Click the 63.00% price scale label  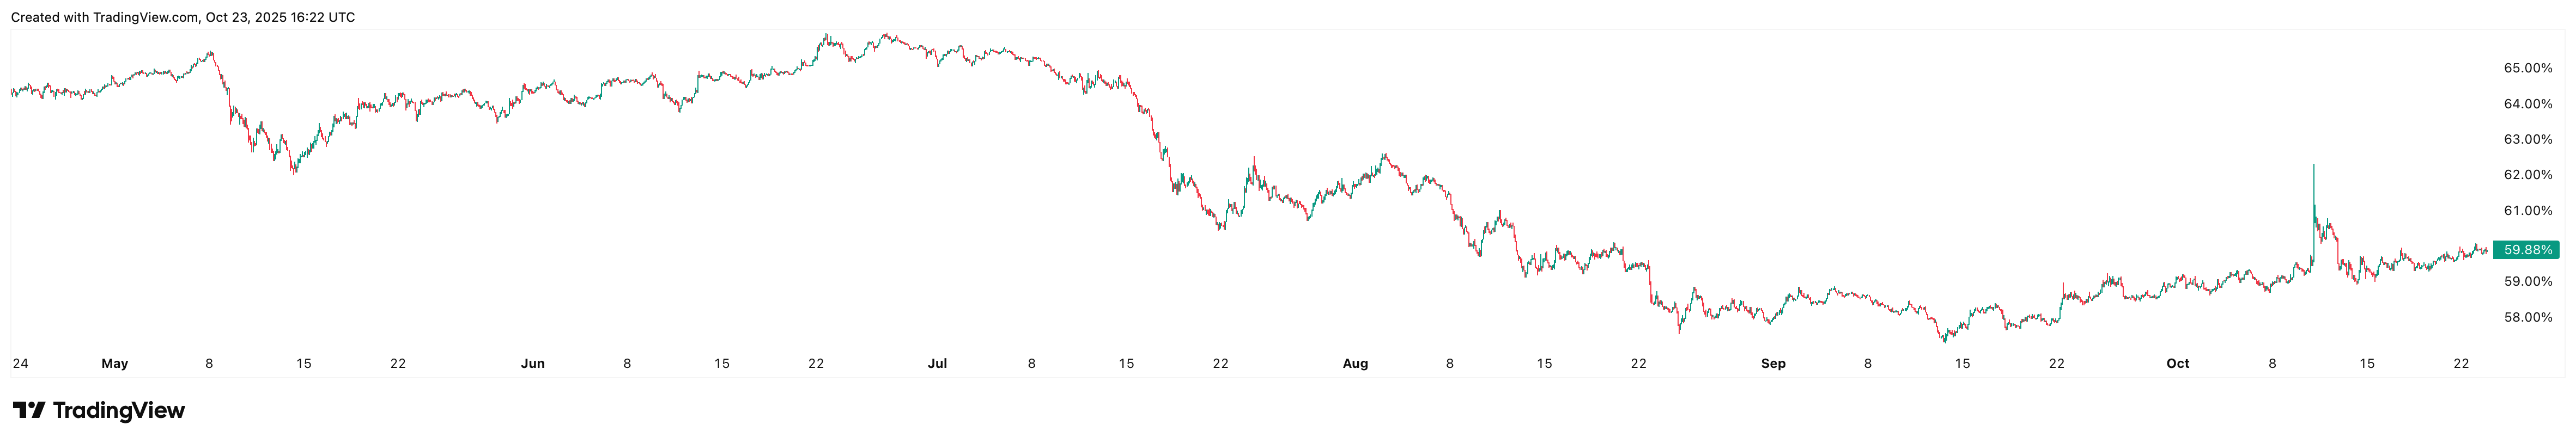[x=2528, y=139]
